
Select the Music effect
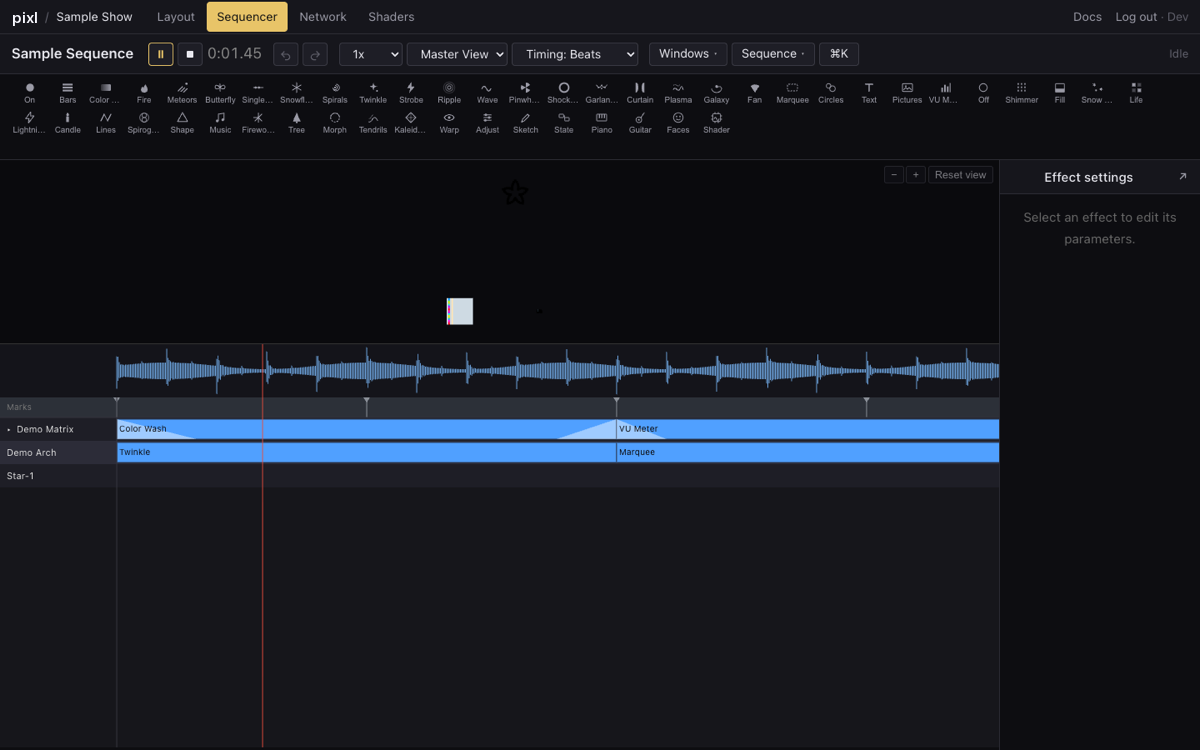coord(220,123)
